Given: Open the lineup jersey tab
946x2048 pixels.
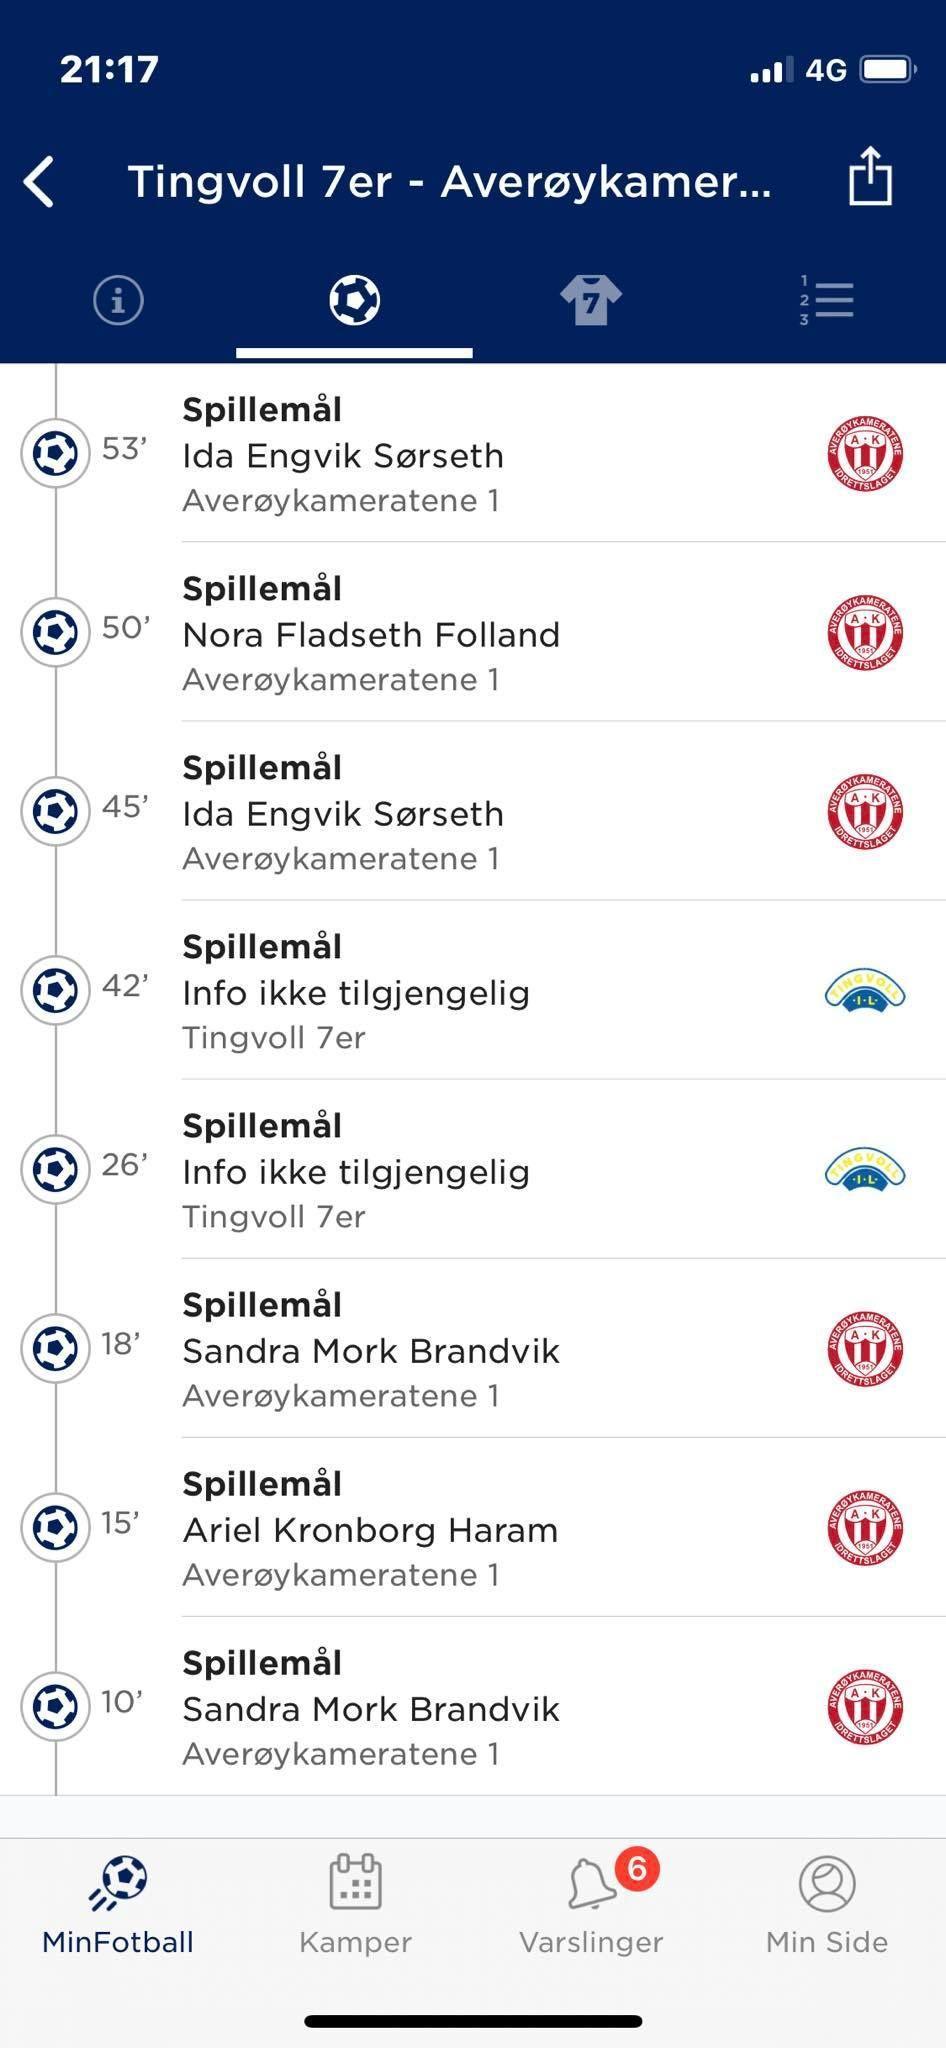Looking at the screenshot, I should [x=590, y=300].
